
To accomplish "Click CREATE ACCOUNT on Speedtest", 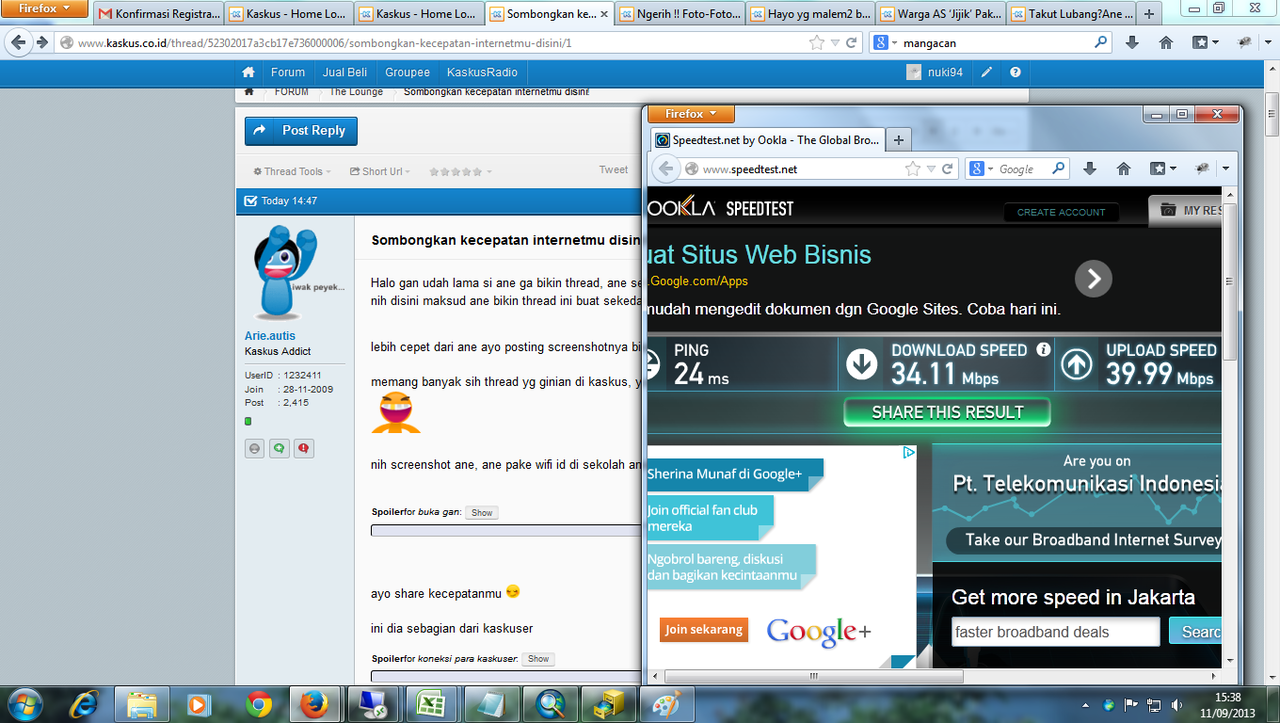I will 1061,212.
